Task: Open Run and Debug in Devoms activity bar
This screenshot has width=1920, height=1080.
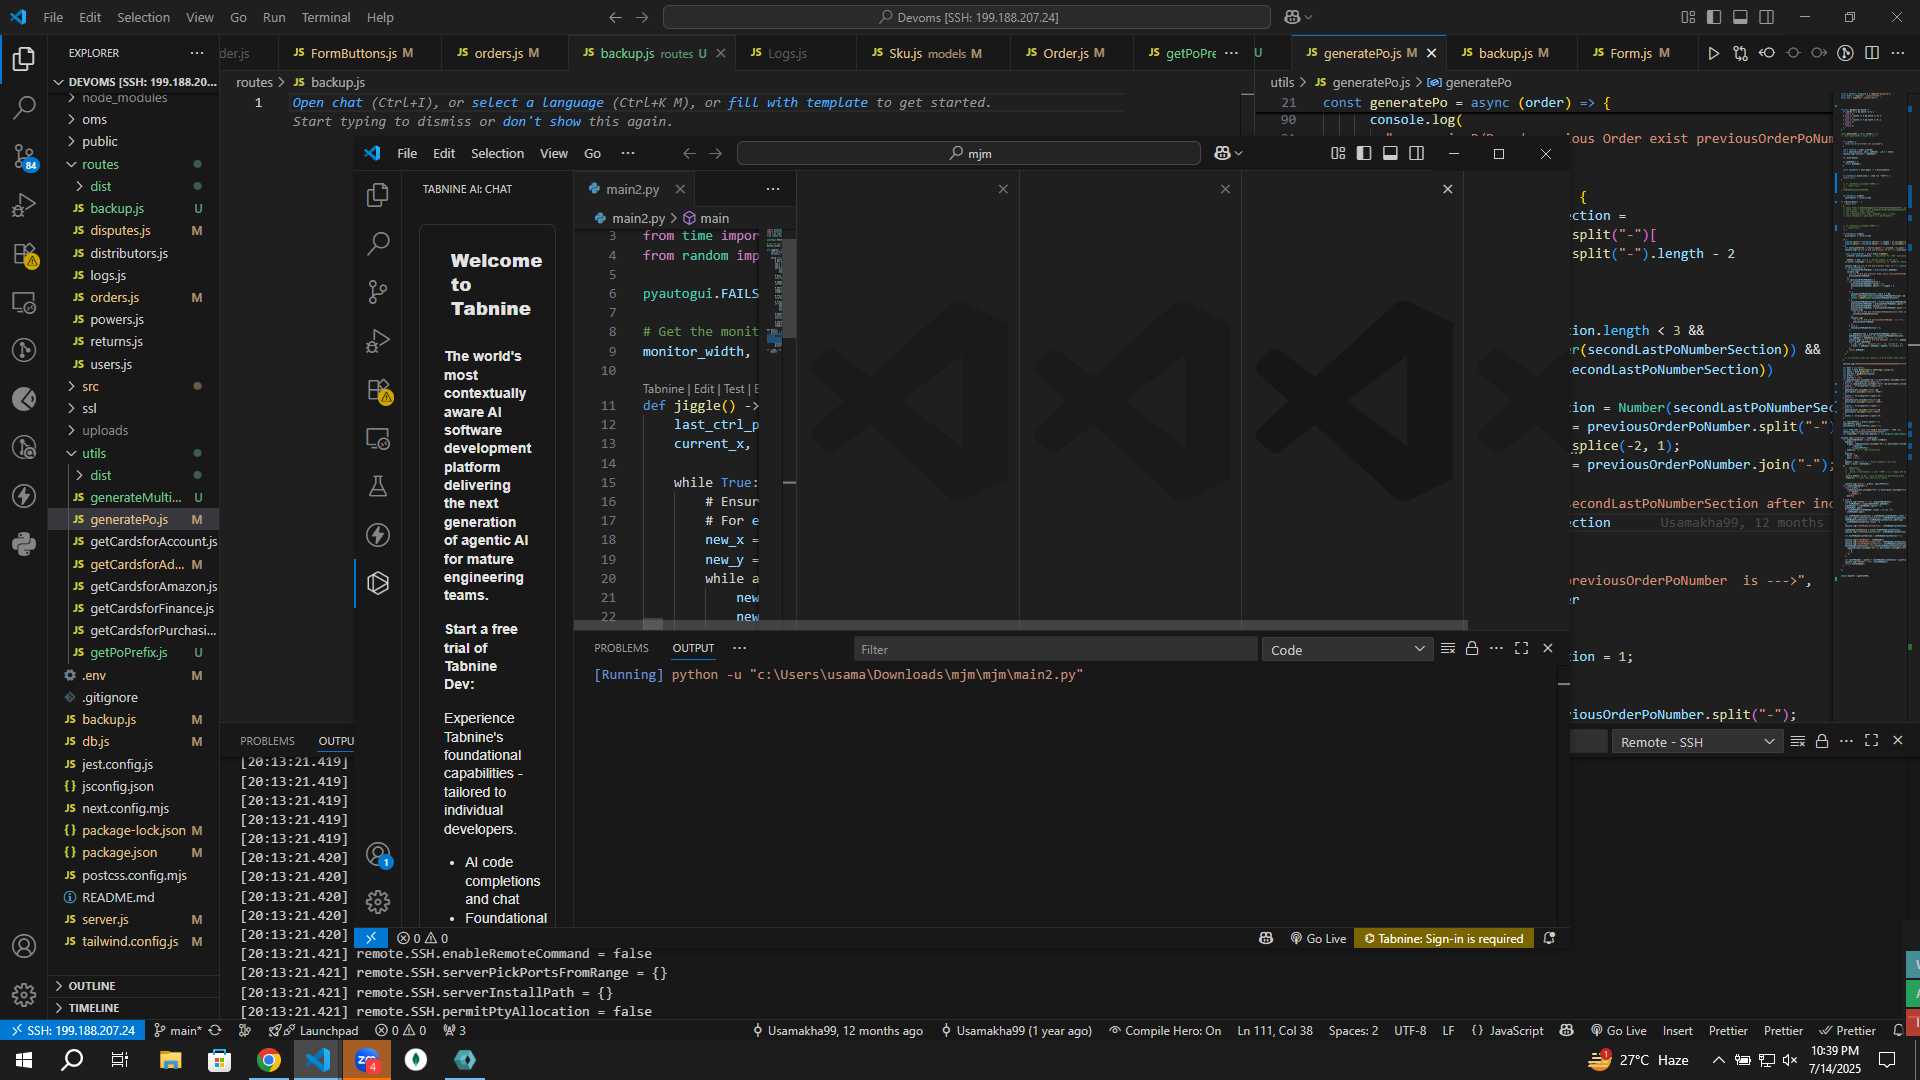Action: (24, 205)
